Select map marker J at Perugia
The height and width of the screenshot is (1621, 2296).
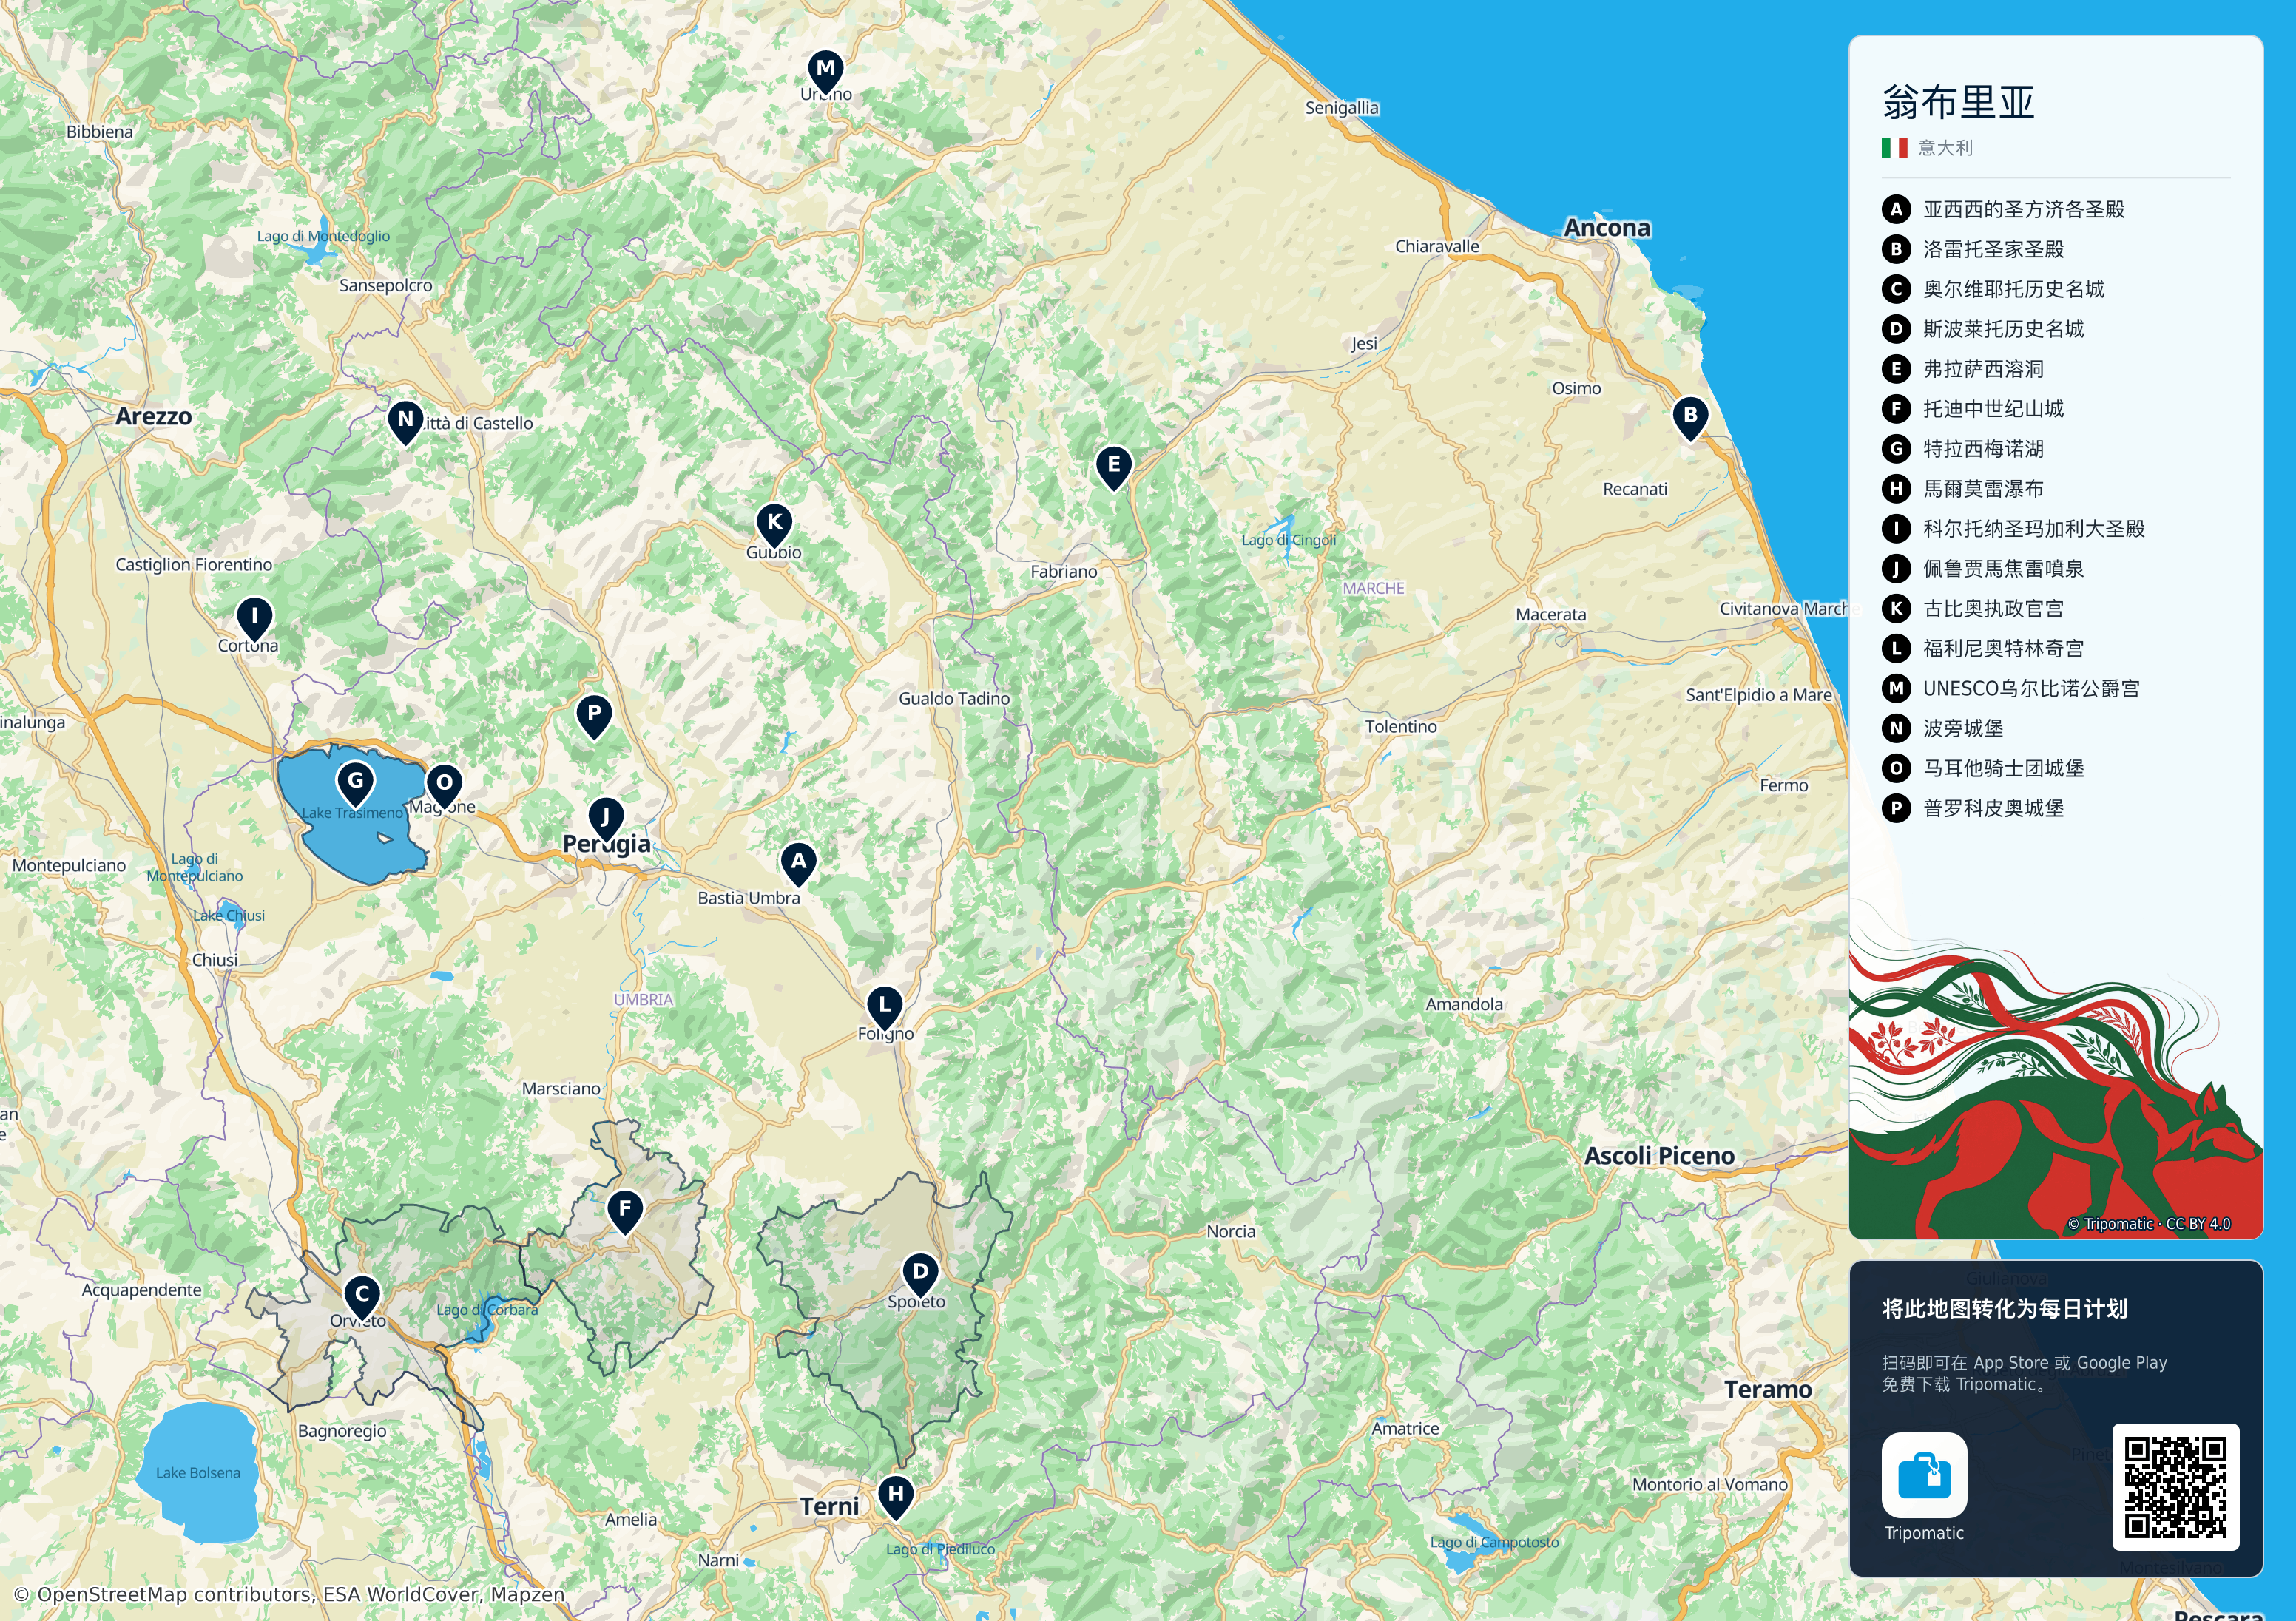(605, 820)
